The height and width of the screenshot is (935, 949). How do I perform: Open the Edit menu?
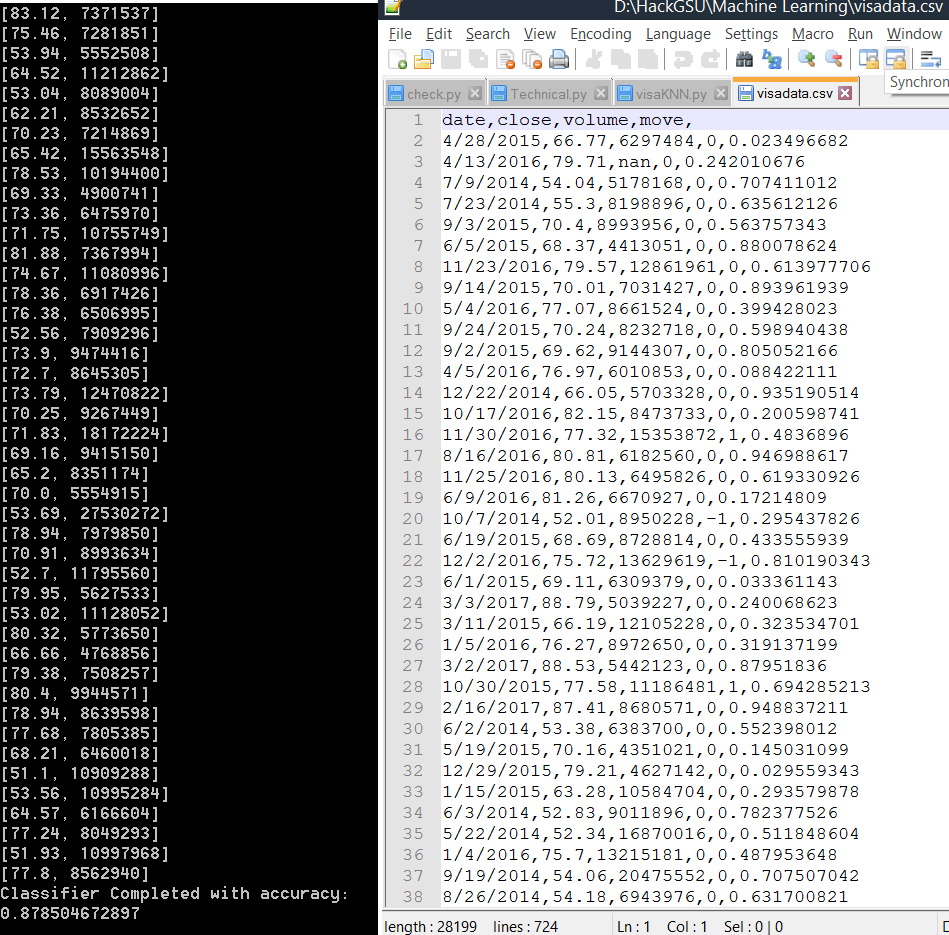[439, 34]
